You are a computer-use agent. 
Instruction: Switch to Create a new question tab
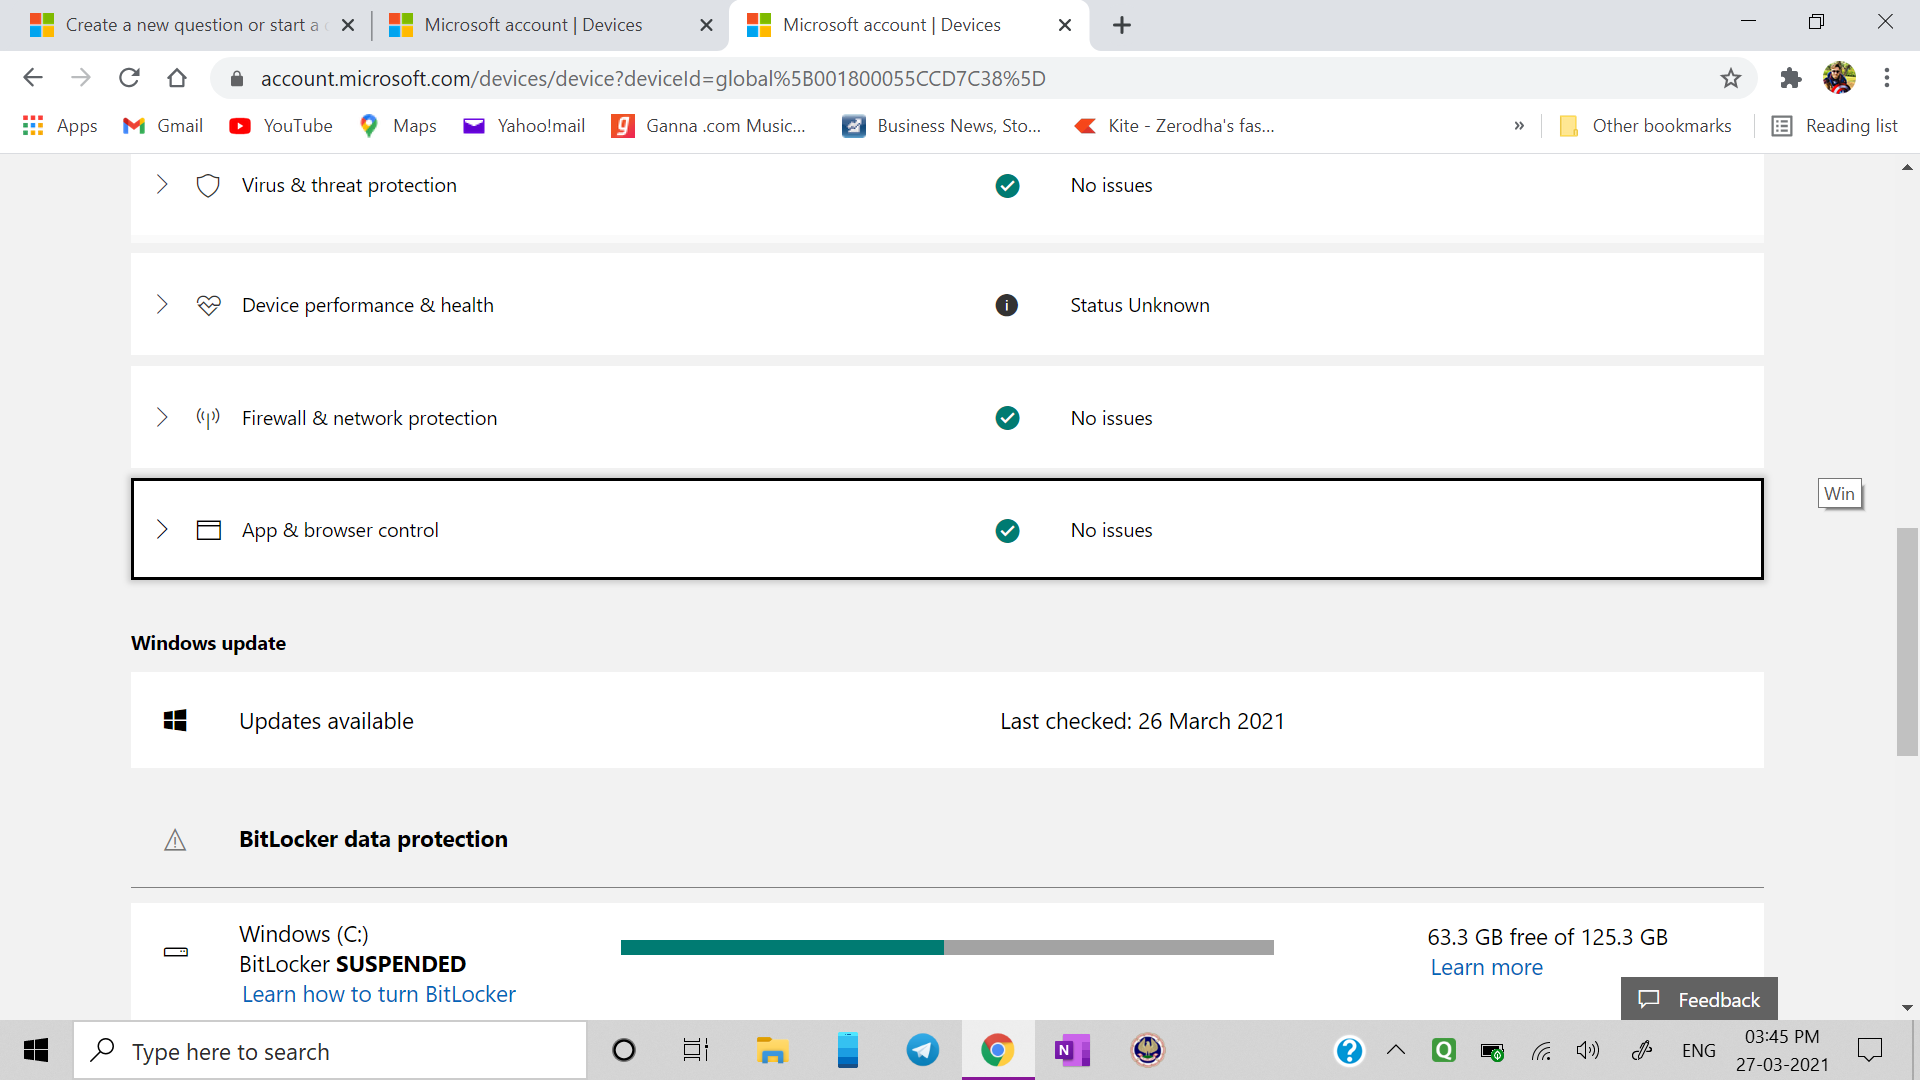[x=190, y=25]
